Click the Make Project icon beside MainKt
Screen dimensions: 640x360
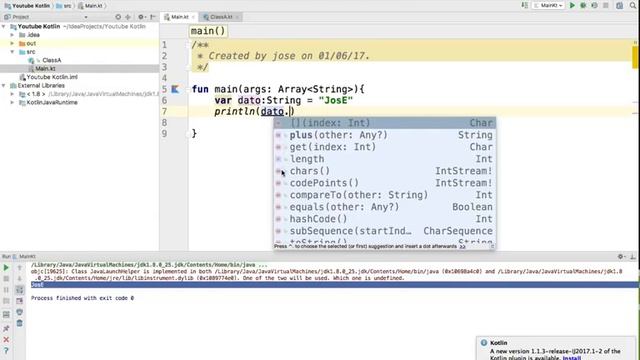tap(524, 5)
